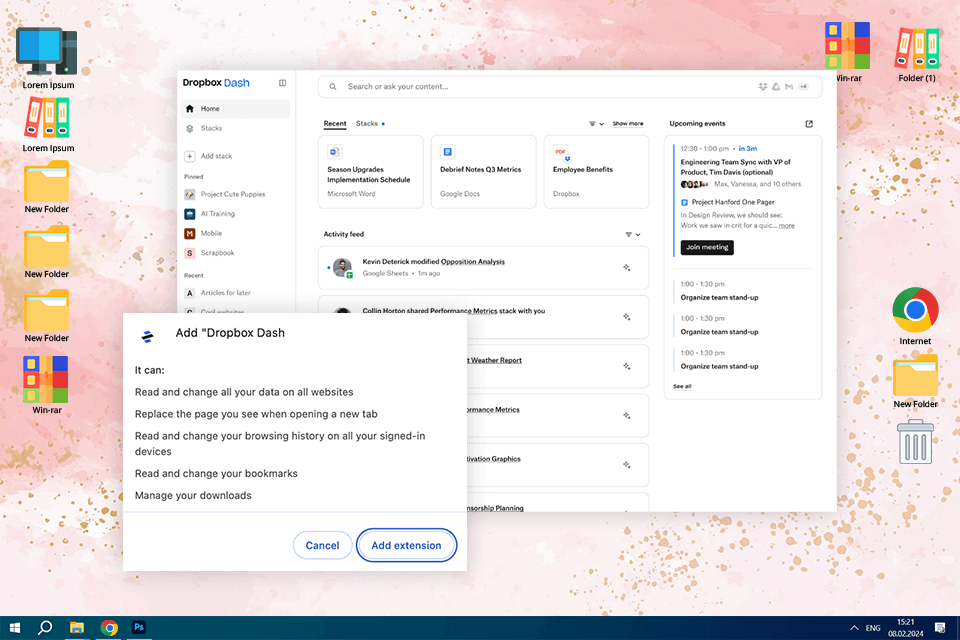Open the Season Upgrades Implementation Schedule card

click(x=370, y=172)
